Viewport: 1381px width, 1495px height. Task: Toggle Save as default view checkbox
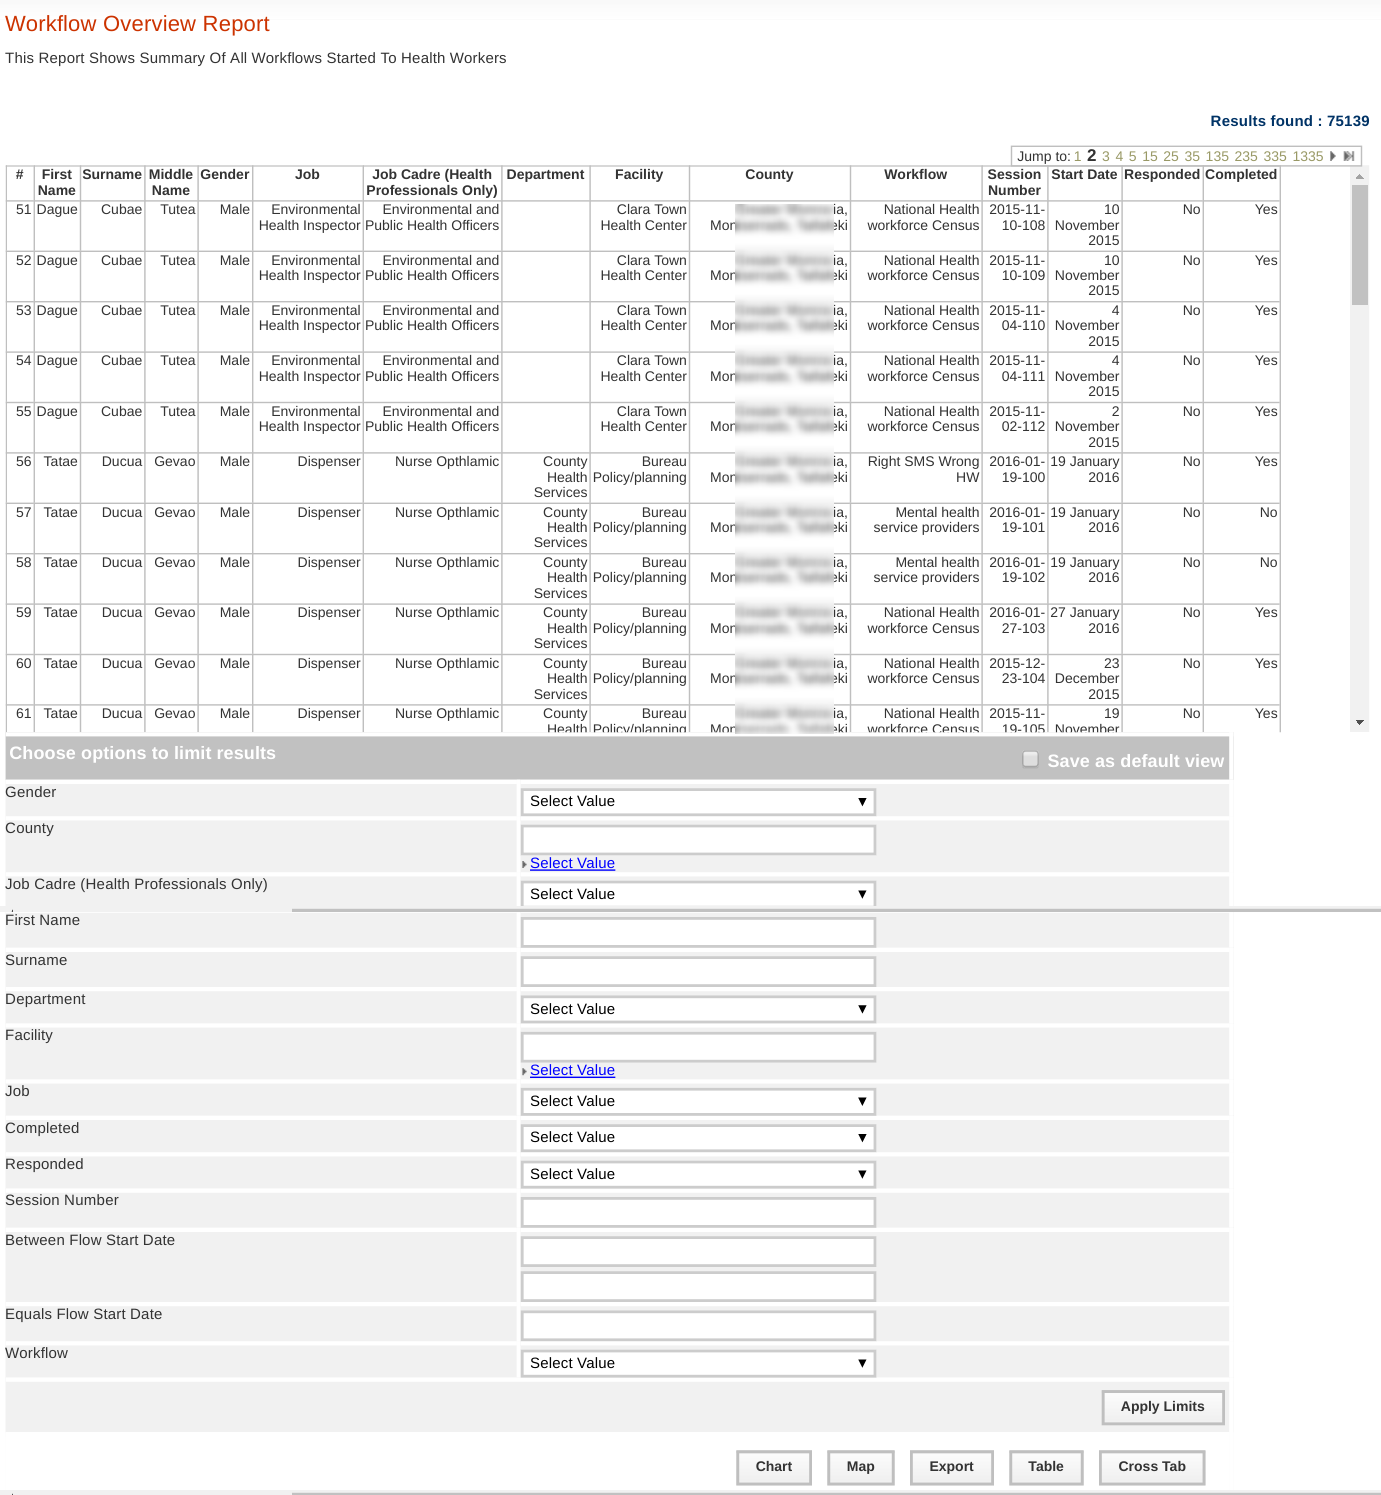click(1030, 760)
